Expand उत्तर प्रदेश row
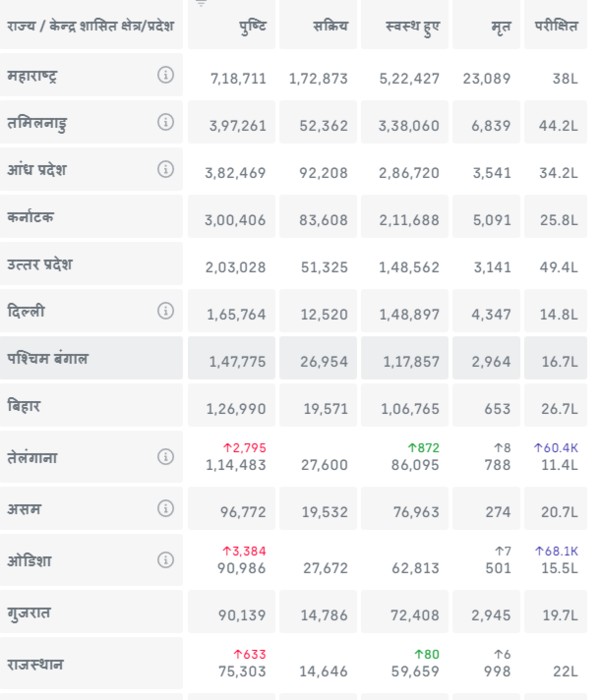Viewport: 600px width, 700px height. point(40,265)
